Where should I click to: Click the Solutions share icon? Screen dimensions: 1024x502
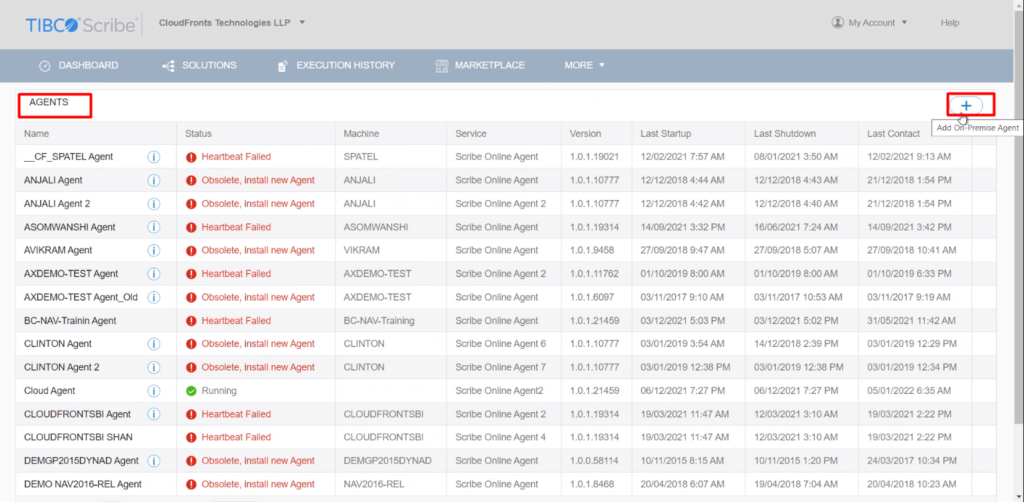tap(168, 66)
